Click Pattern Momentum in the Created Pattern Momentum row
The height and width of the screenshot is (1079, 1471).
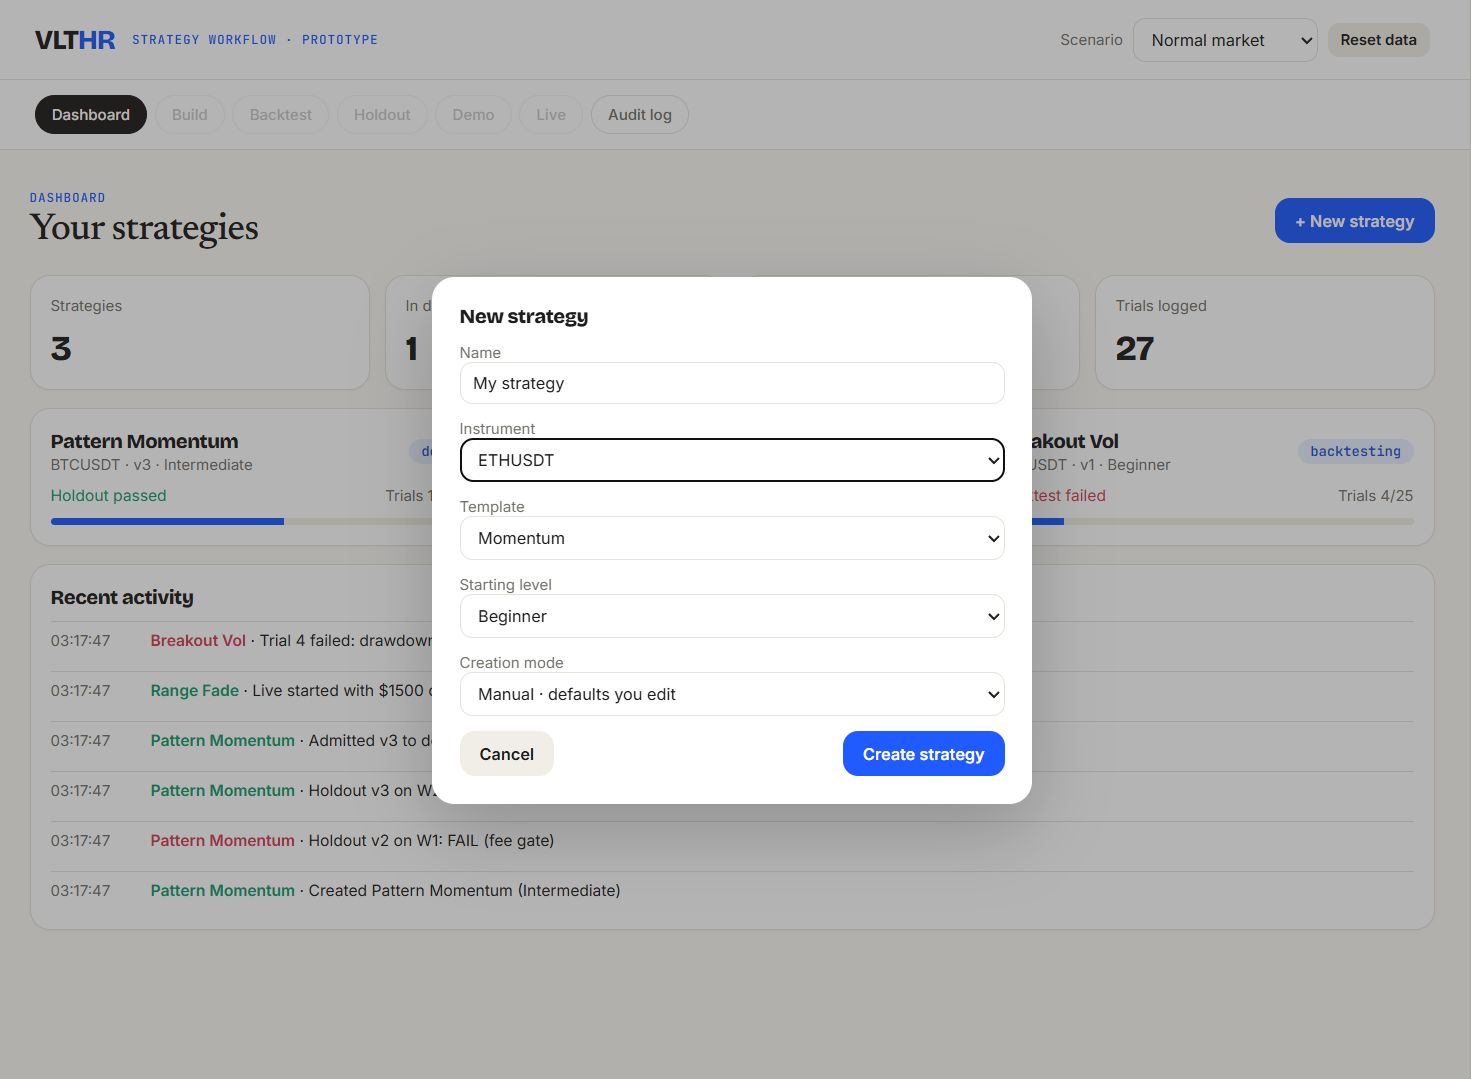click(x=223, y=891)
